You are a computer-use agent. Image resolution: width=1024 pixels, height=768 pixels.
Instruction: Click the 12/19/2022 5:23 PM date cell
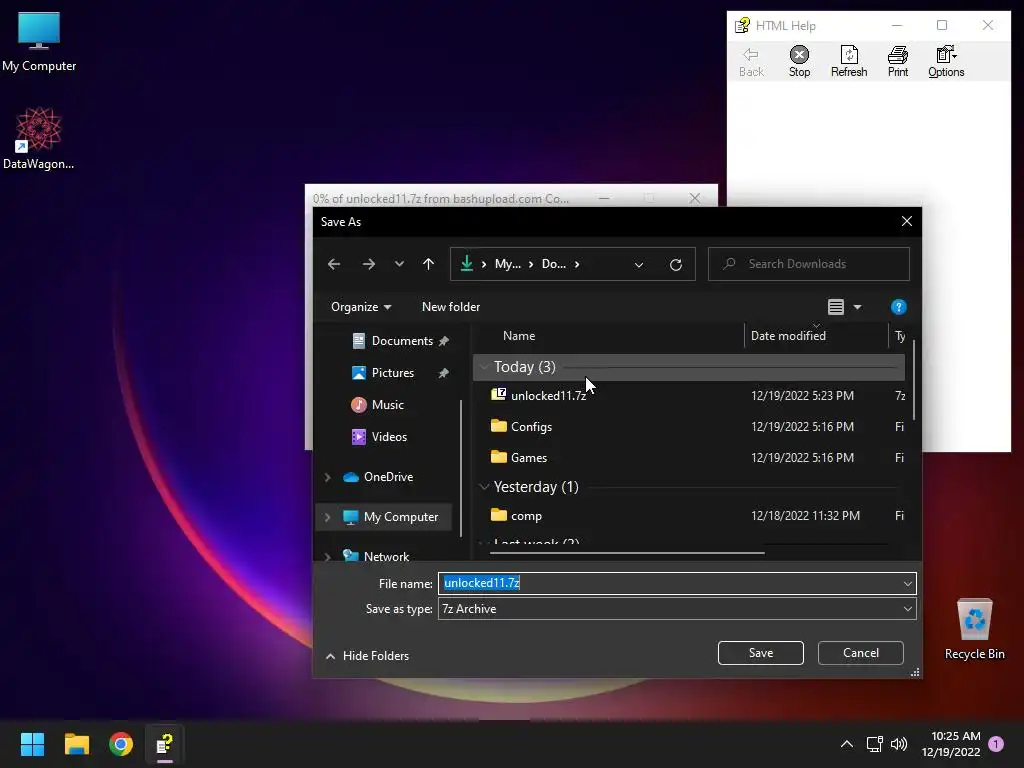[x=802, y=396]
